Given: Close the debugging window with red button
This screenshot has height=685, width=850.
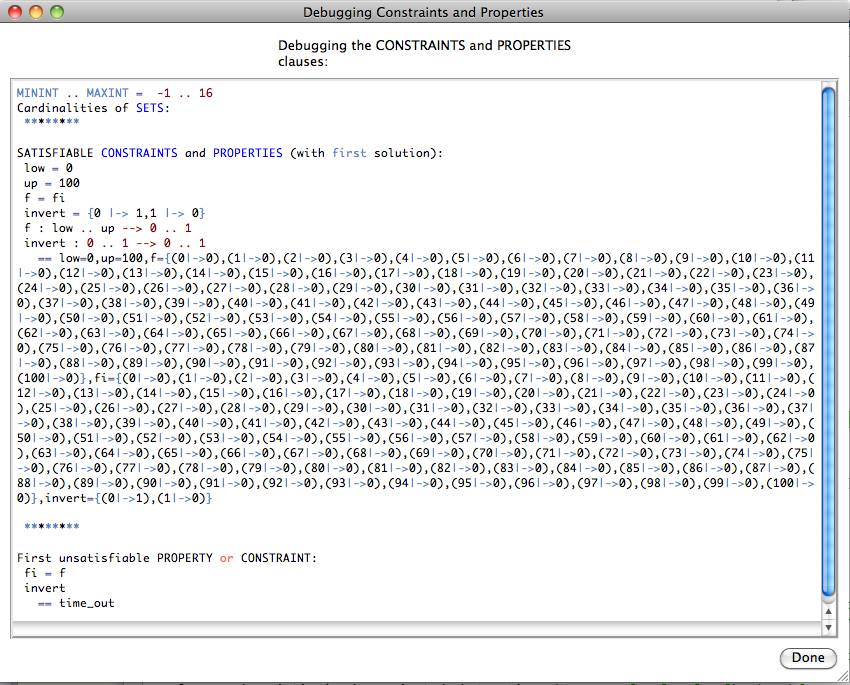Looking at the screenshot, I should click(x=17, y=13).
